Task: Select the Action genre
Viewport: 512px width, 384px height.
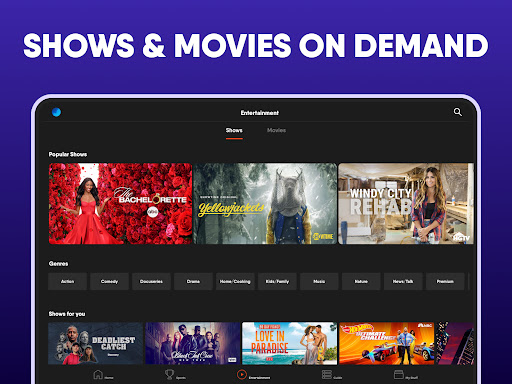Action: pyautogui.click(x=68, y=281)
